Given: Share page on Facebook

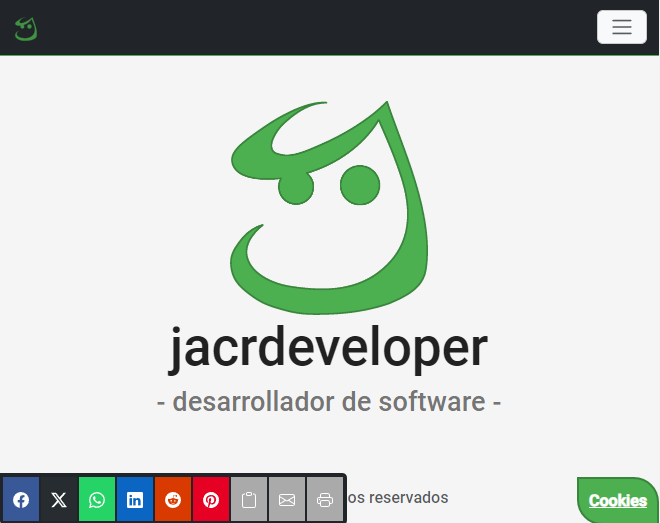Looking at the screenshot, I should coord(21,499).
